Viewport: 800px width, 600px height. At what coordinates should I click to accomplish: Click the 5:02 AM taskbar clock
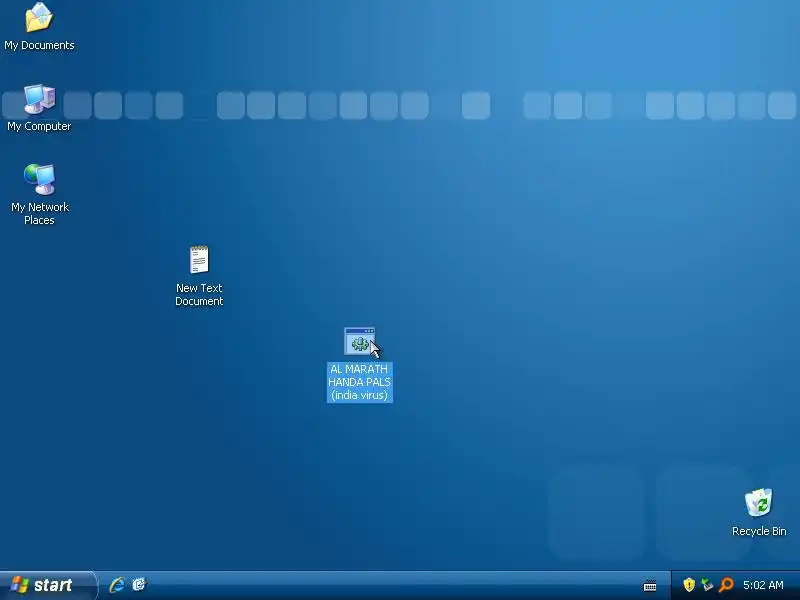[x=763, y=585]
